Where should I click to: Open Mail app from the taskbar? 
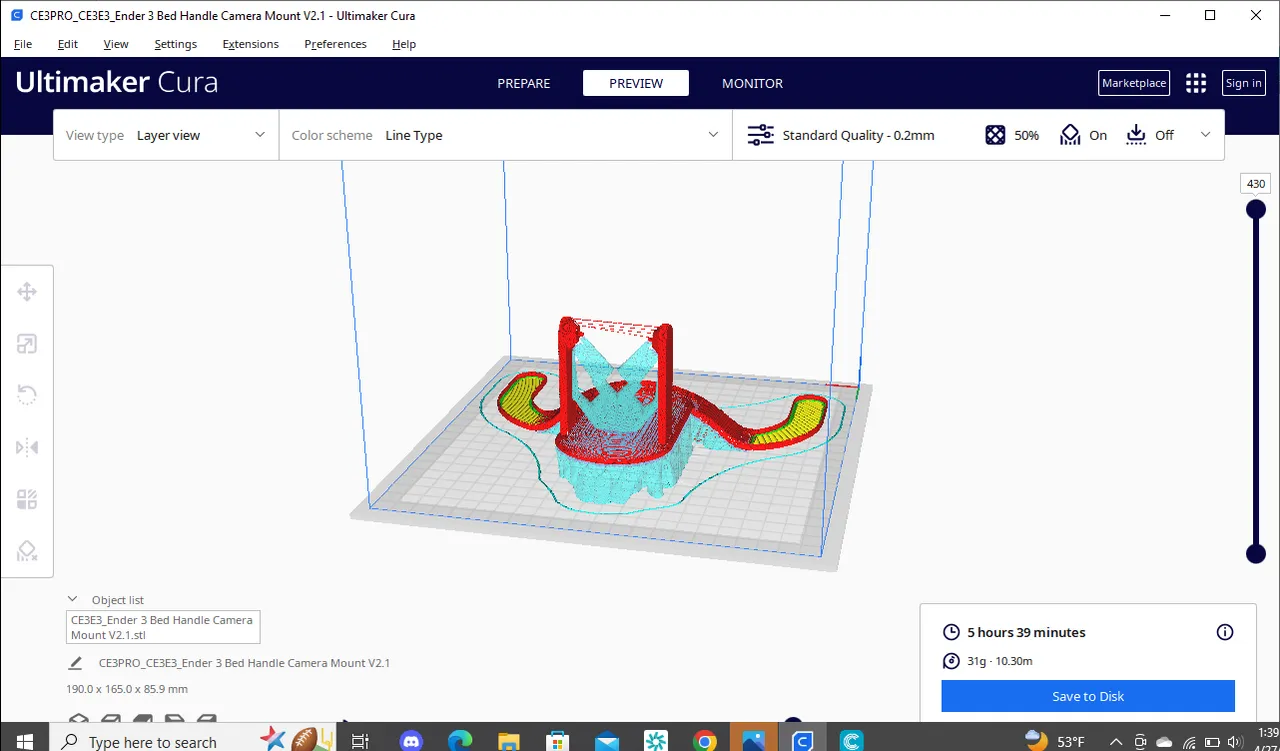[x=607, y=741]
